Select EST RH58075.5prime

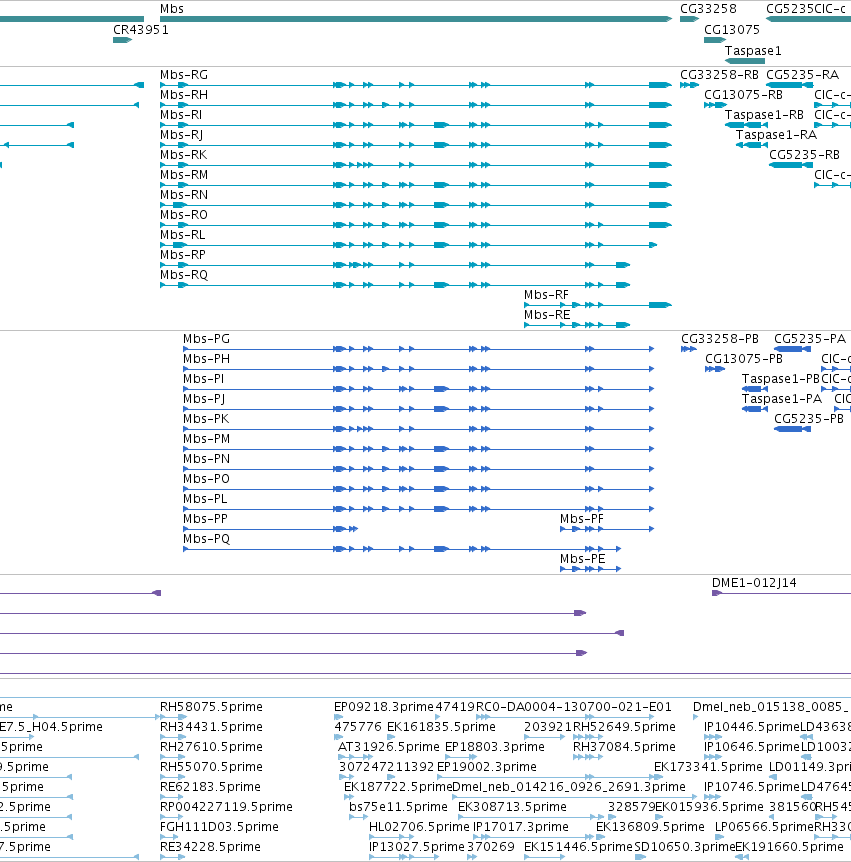click(x=211, y=706)
